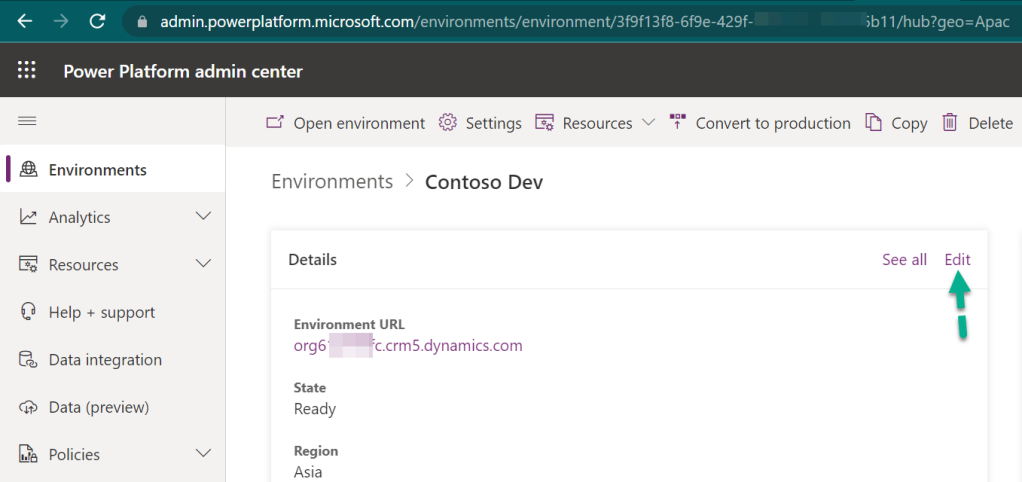Click the Resources toolbar icon
1022x482 pixels.
[544, 122]
